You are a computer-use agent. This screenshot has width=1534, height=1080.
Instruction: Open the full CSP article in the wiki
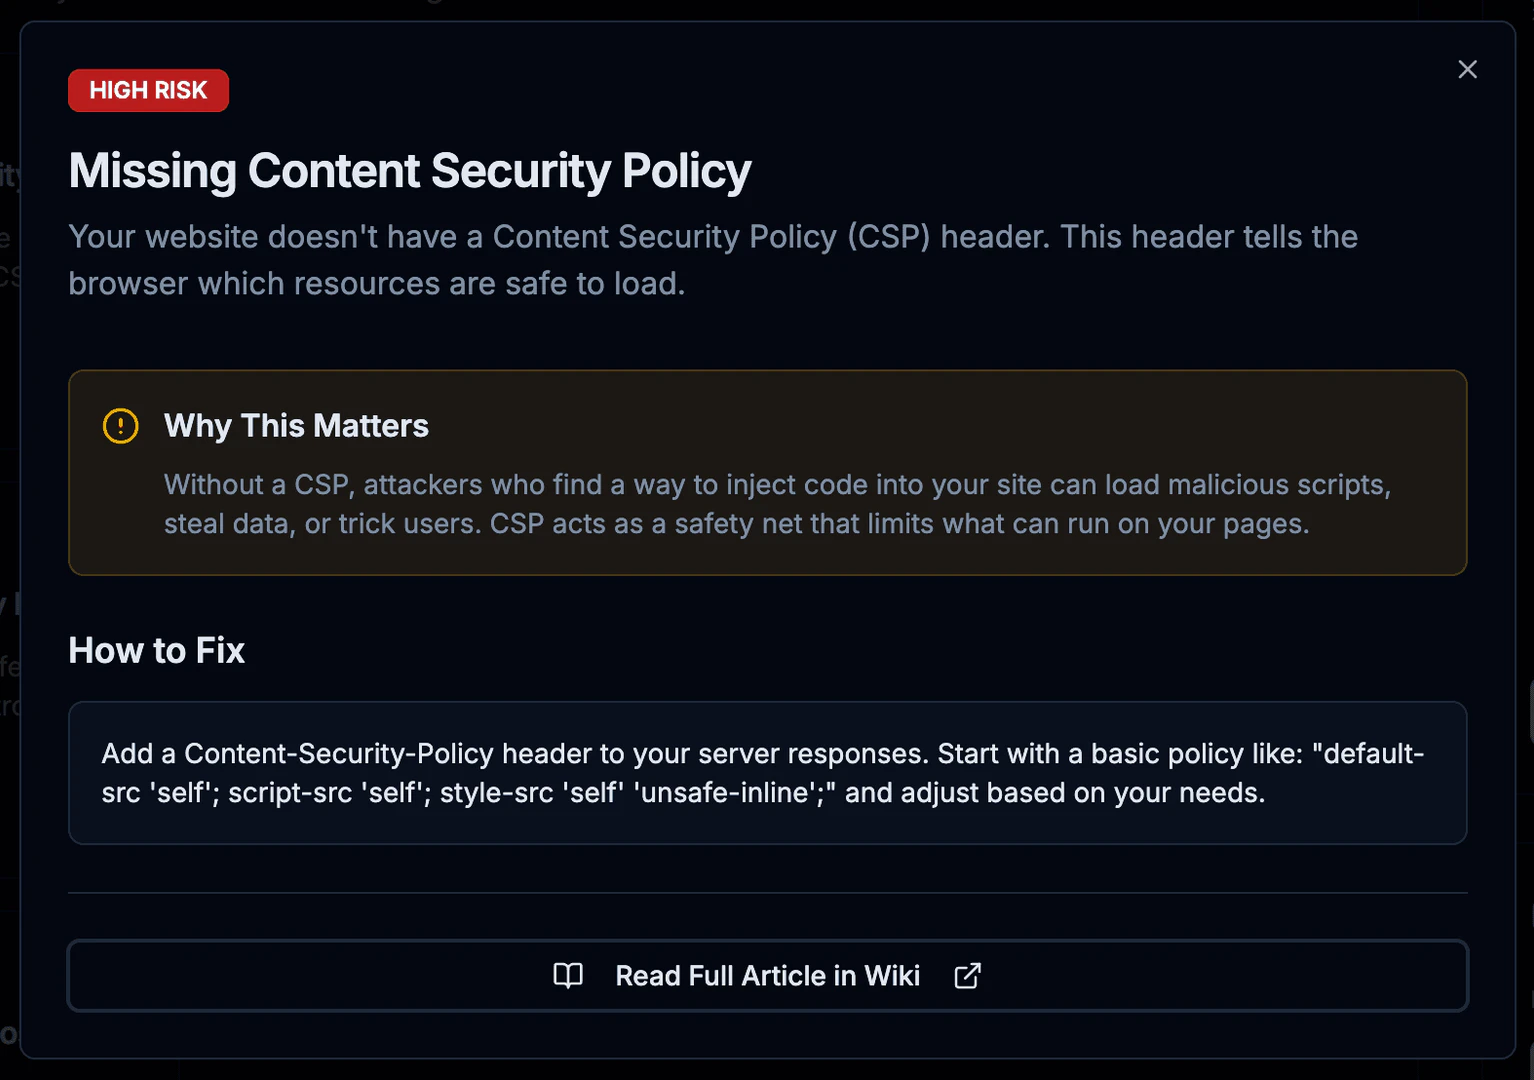click(767, 975)
